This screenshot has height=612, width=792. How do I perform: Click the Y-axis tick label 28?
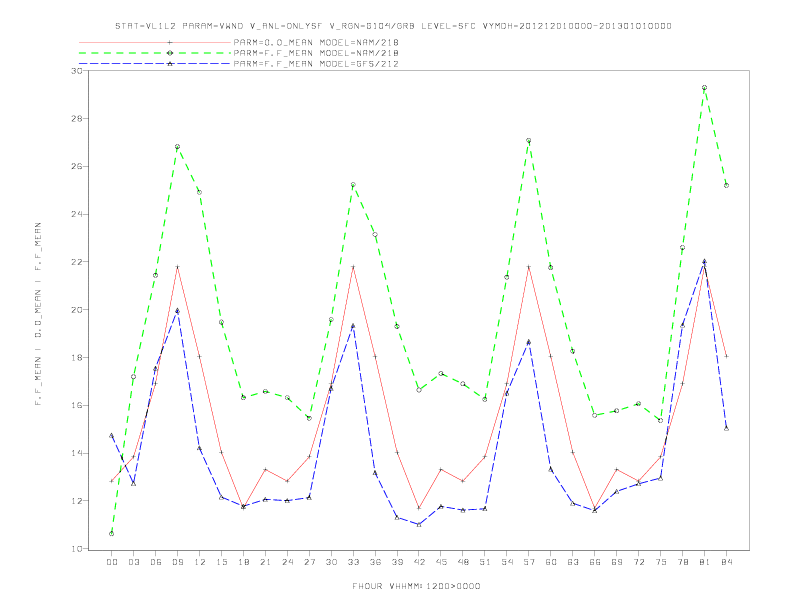[77, 119]
